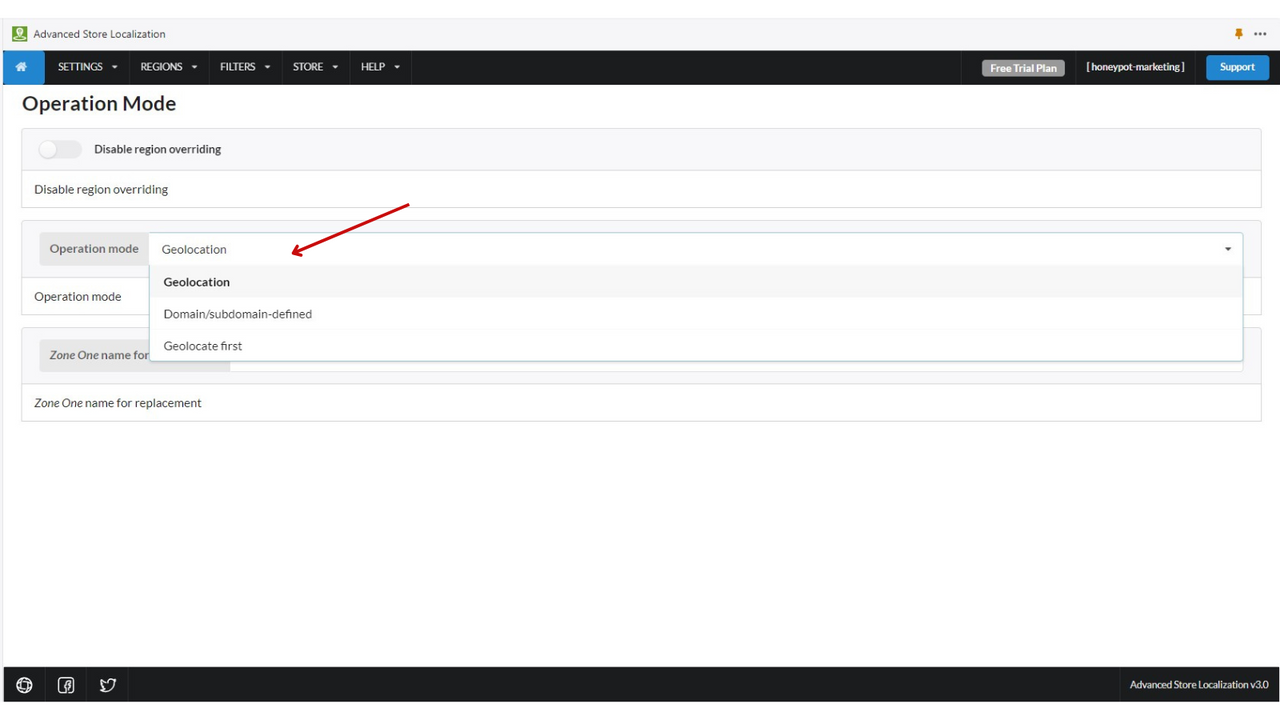Open the three-dot more options icon
The width and height of the screenshot is (1280, 720).
[1260, 34]
